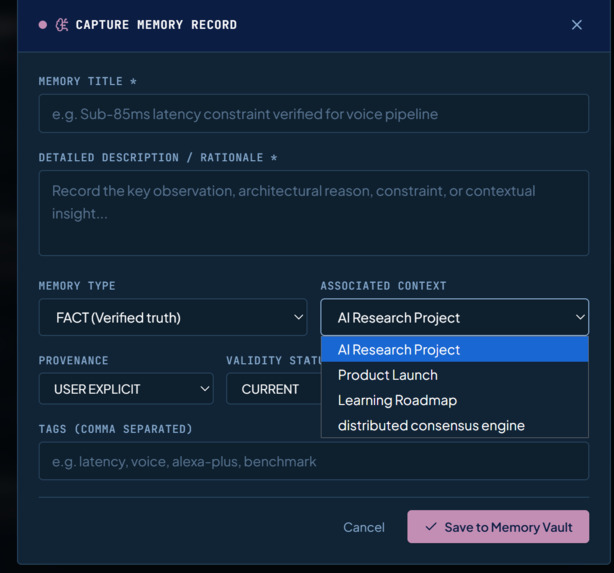Click the TAGS (COMMA SEPARATED) label
Image resolution: width=614 pixels, height=573 pixels.
point(116,429)
